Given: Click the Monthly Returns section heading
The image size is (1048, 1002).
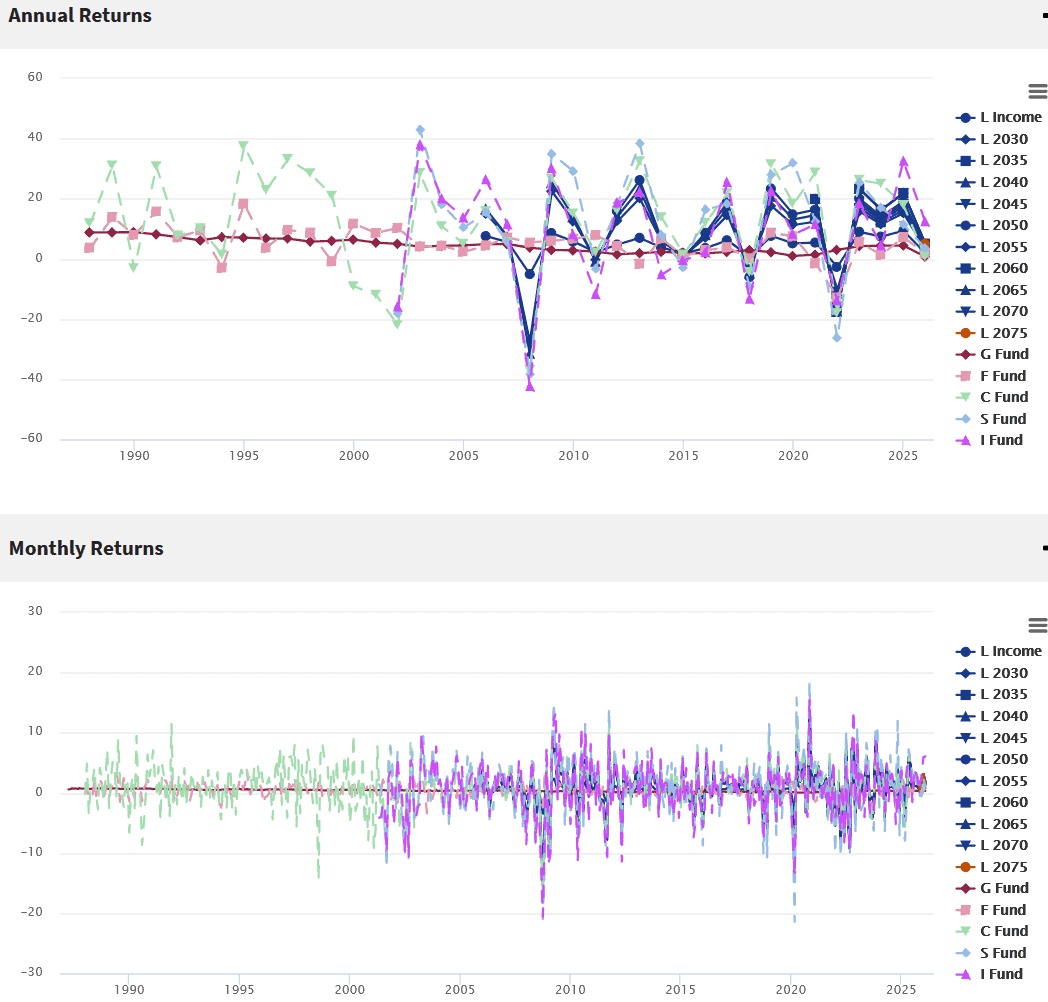Looking at the screenshot, I should click(86, 549).
